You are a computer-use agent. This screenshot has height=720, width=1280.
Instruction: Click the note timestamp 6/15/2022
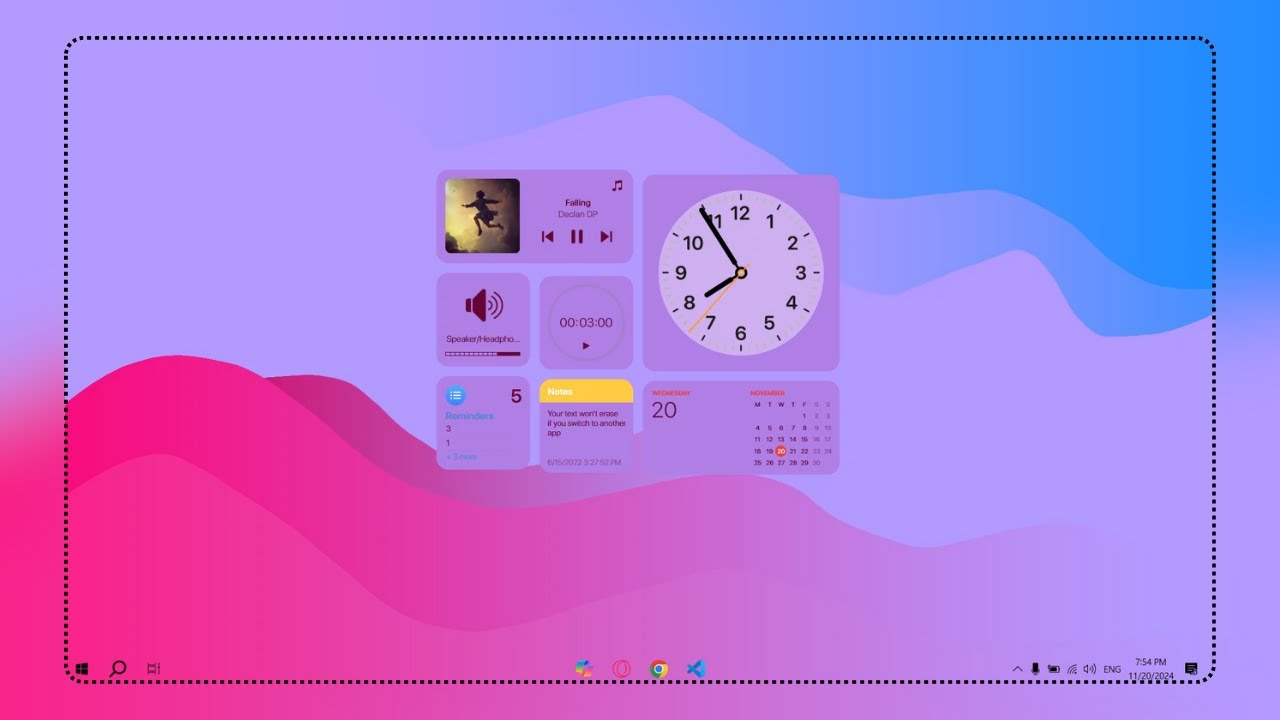click(x=584, y=462)
